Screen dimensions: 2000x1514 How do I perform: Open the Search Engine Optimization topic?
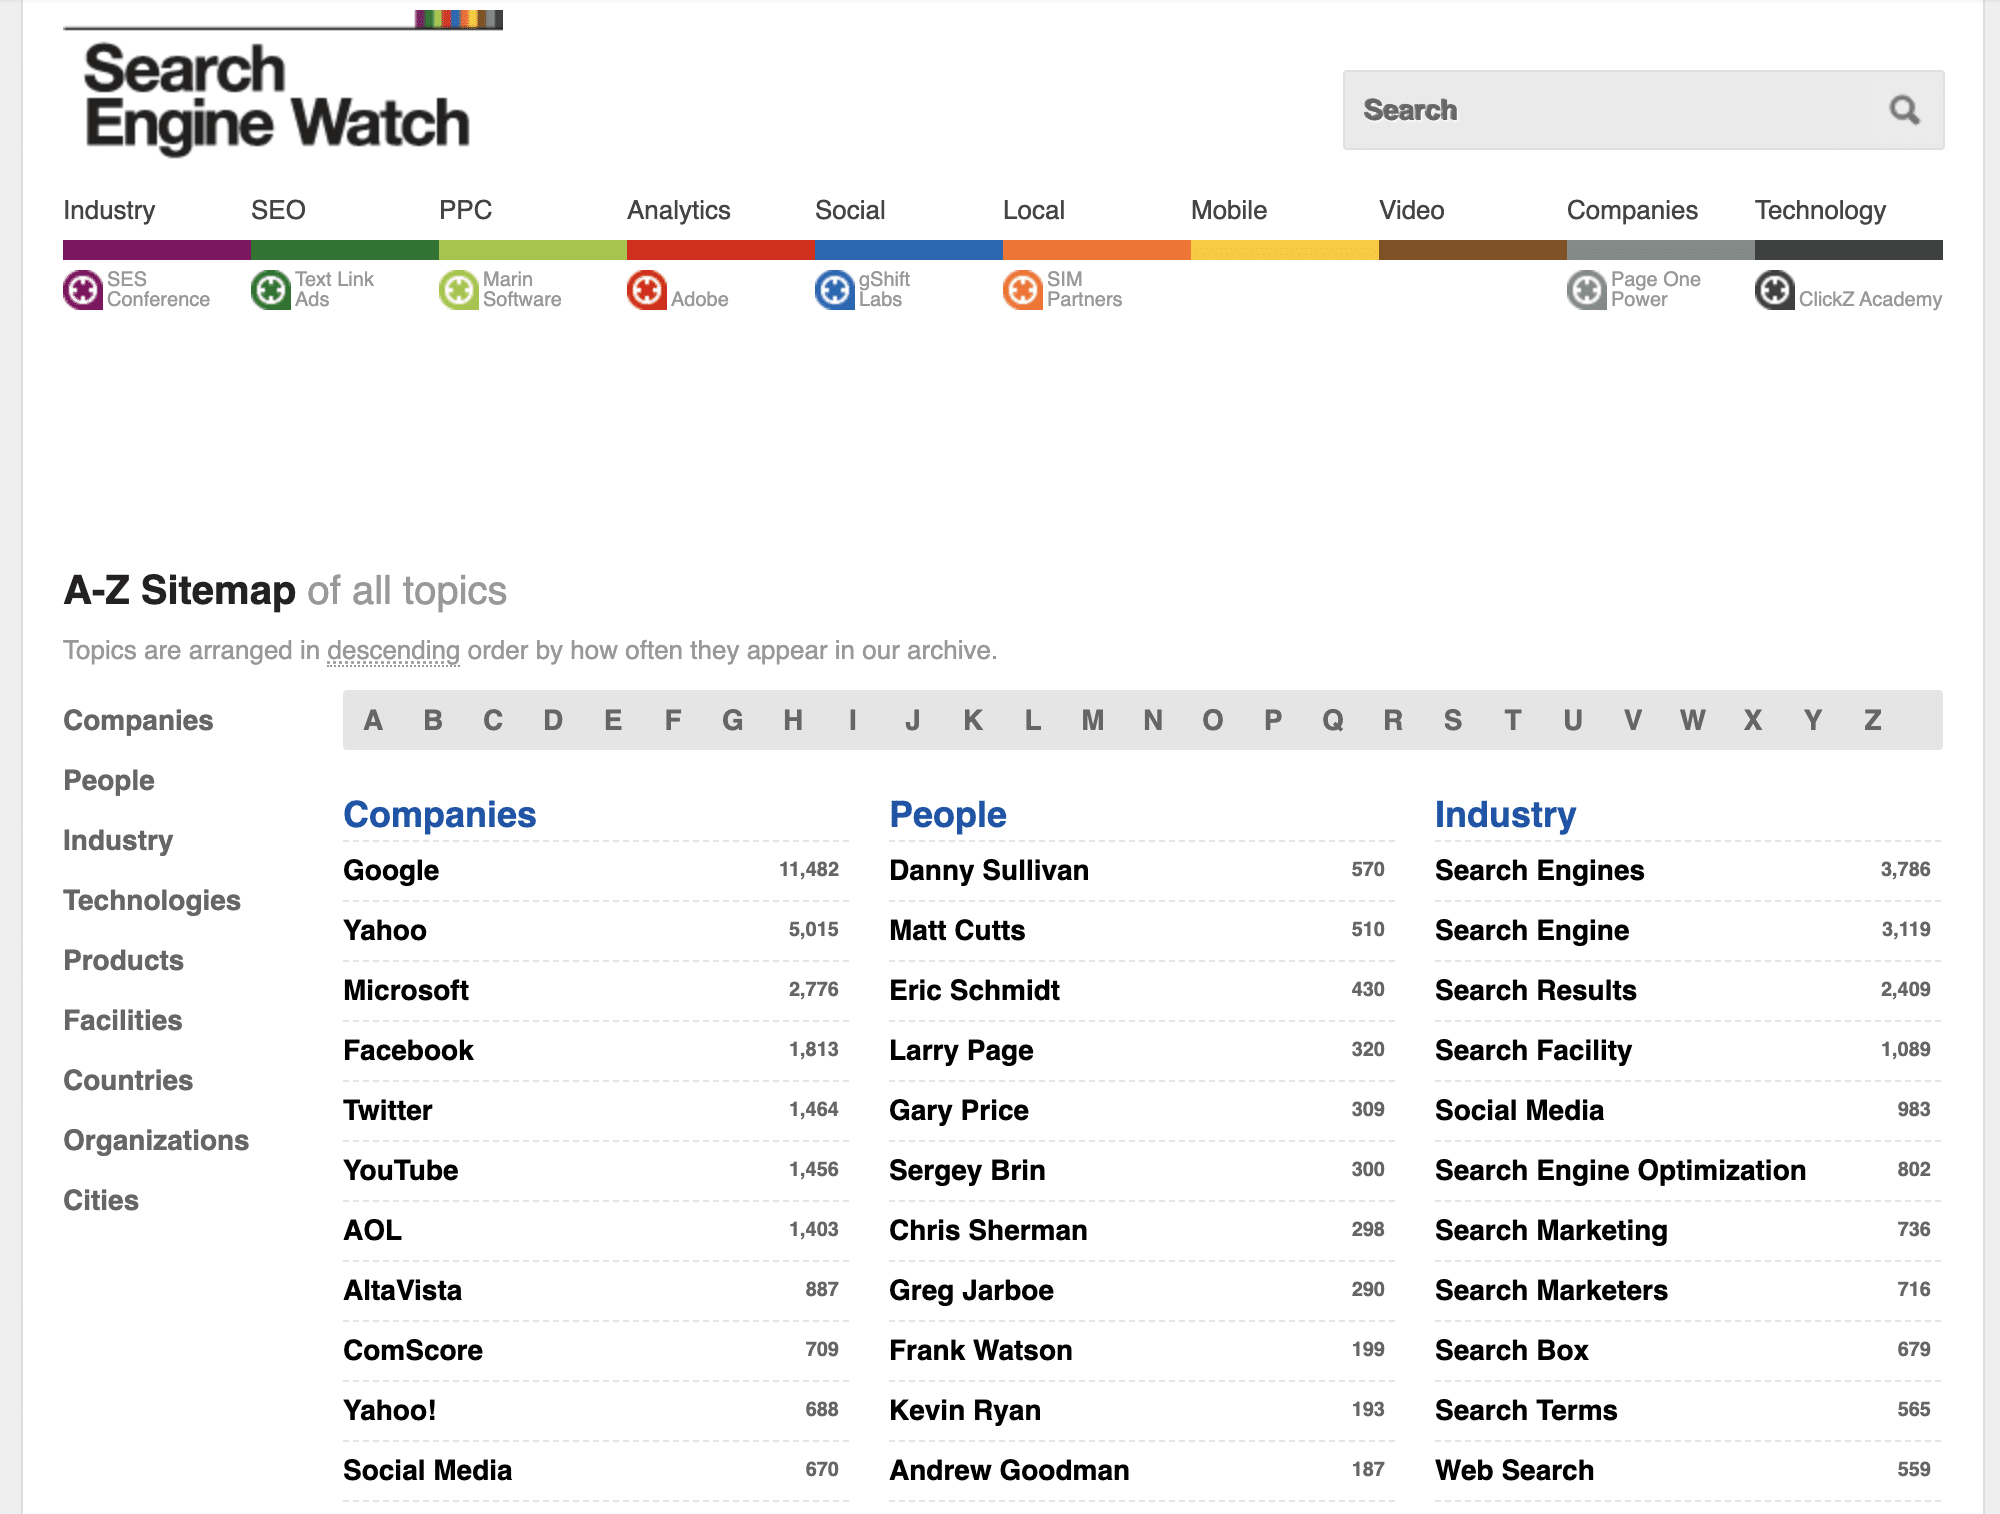tap(1620, 1170)
